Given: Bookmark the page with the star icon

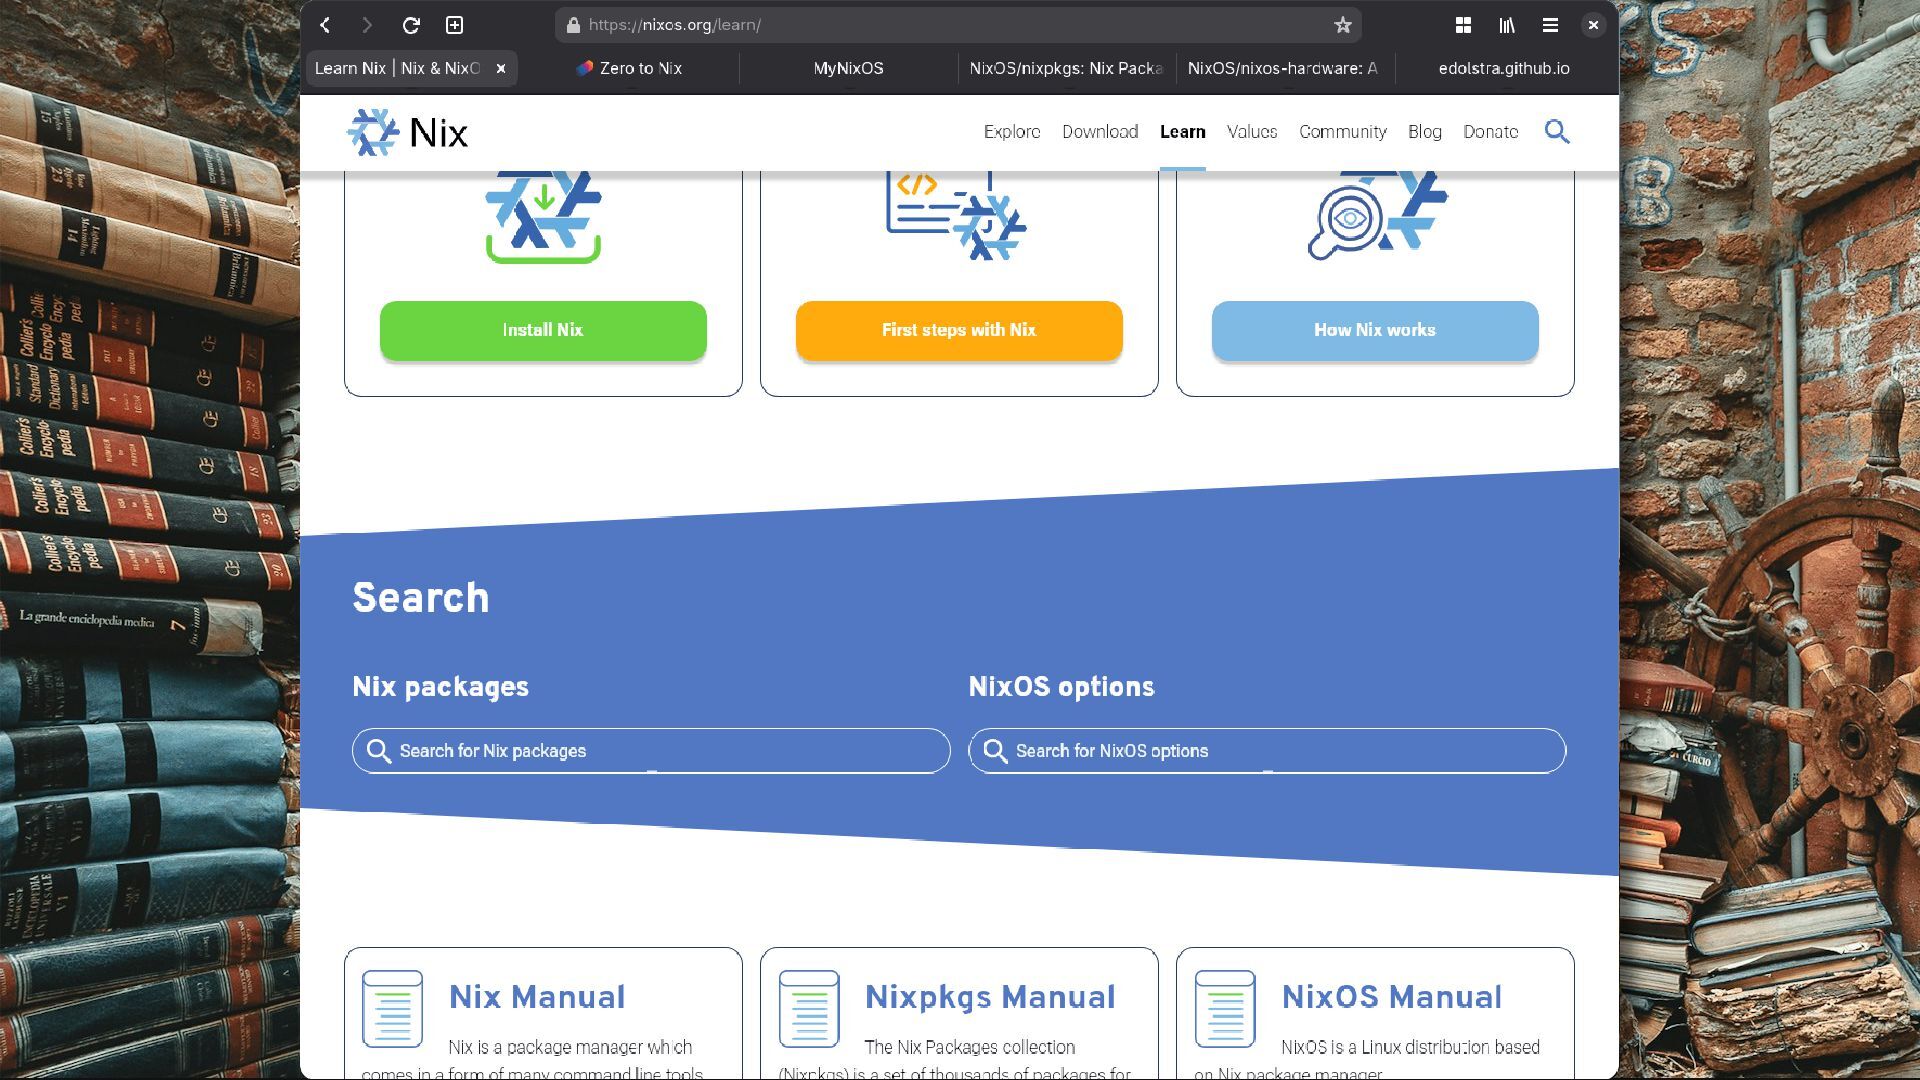Looking at the screenshot, I should pos(1342,25).
